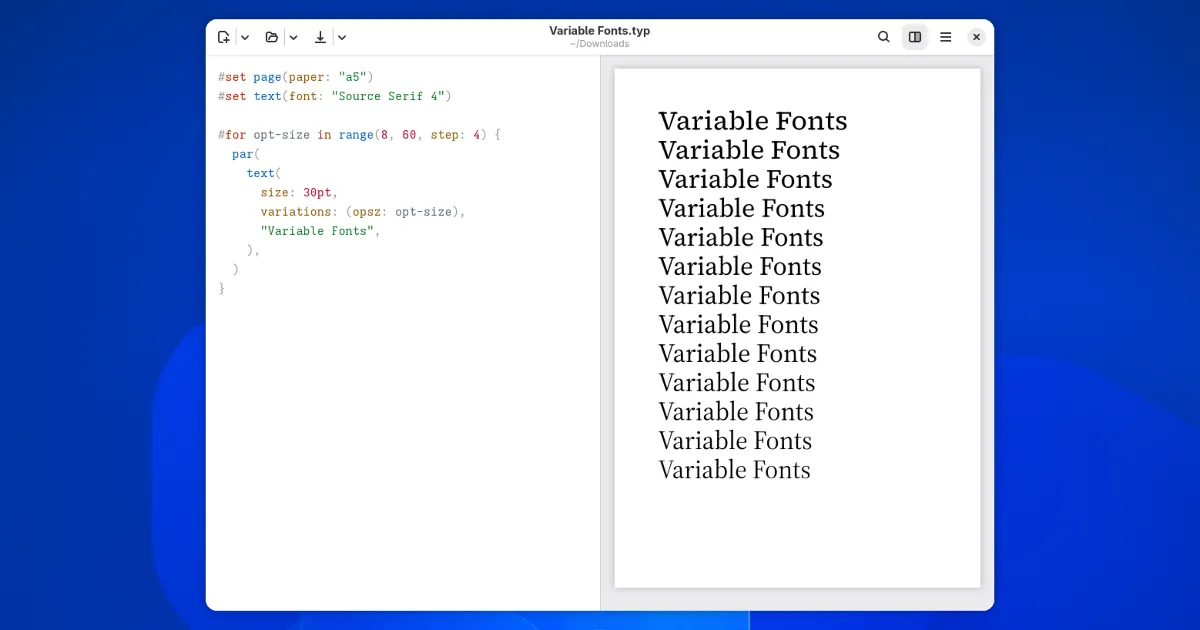Click the open file folder icon
Screen dimensions: 1200x630
[272, 37]
